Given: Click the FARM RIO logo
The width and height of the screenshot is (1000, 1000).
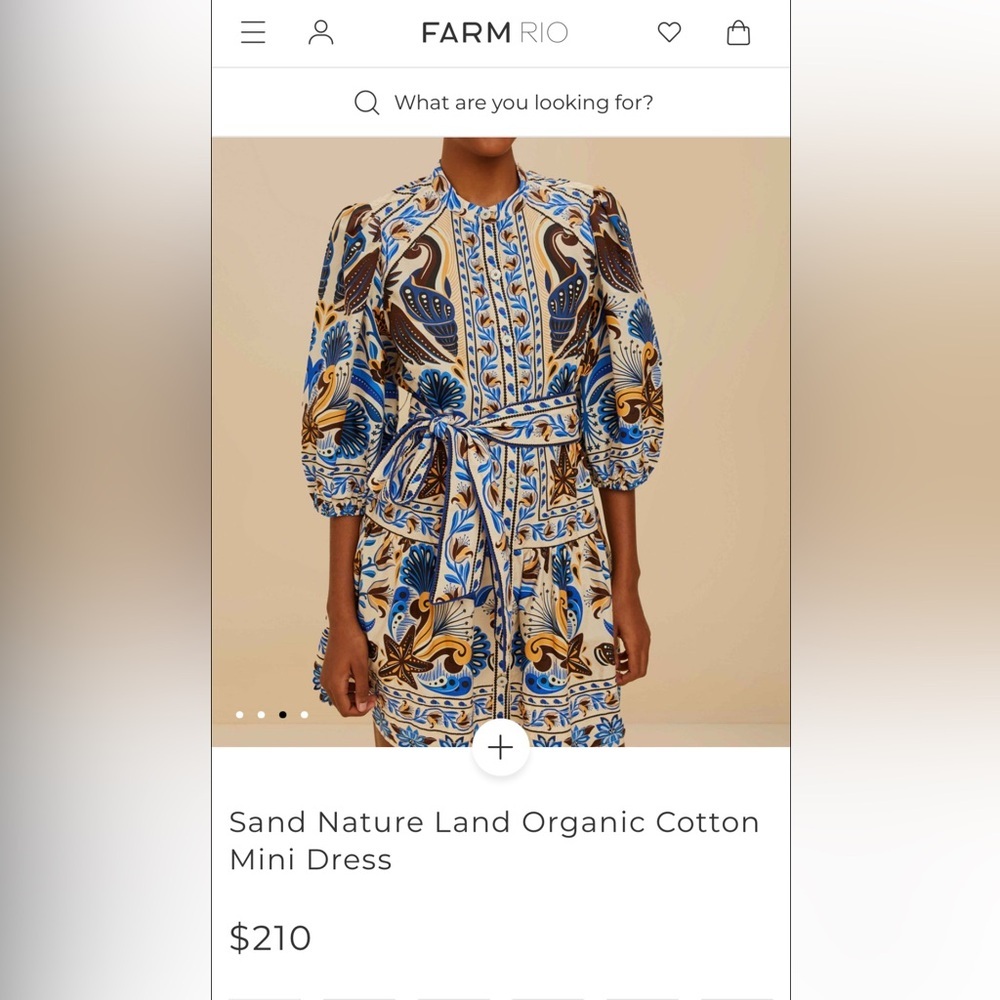Looking at the screenshot, I should point(494,32).
